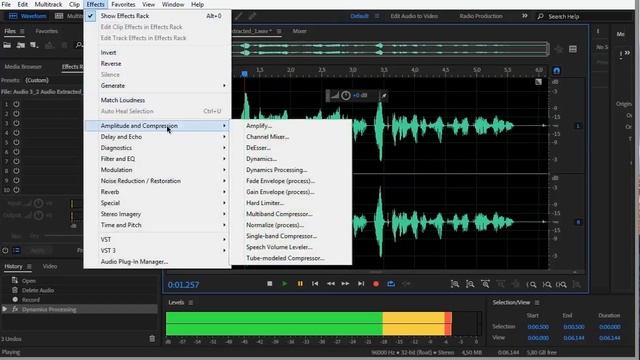Toggle the Loop Playback button
This screenshot has height=360, width=640.
tap(391, 284)
